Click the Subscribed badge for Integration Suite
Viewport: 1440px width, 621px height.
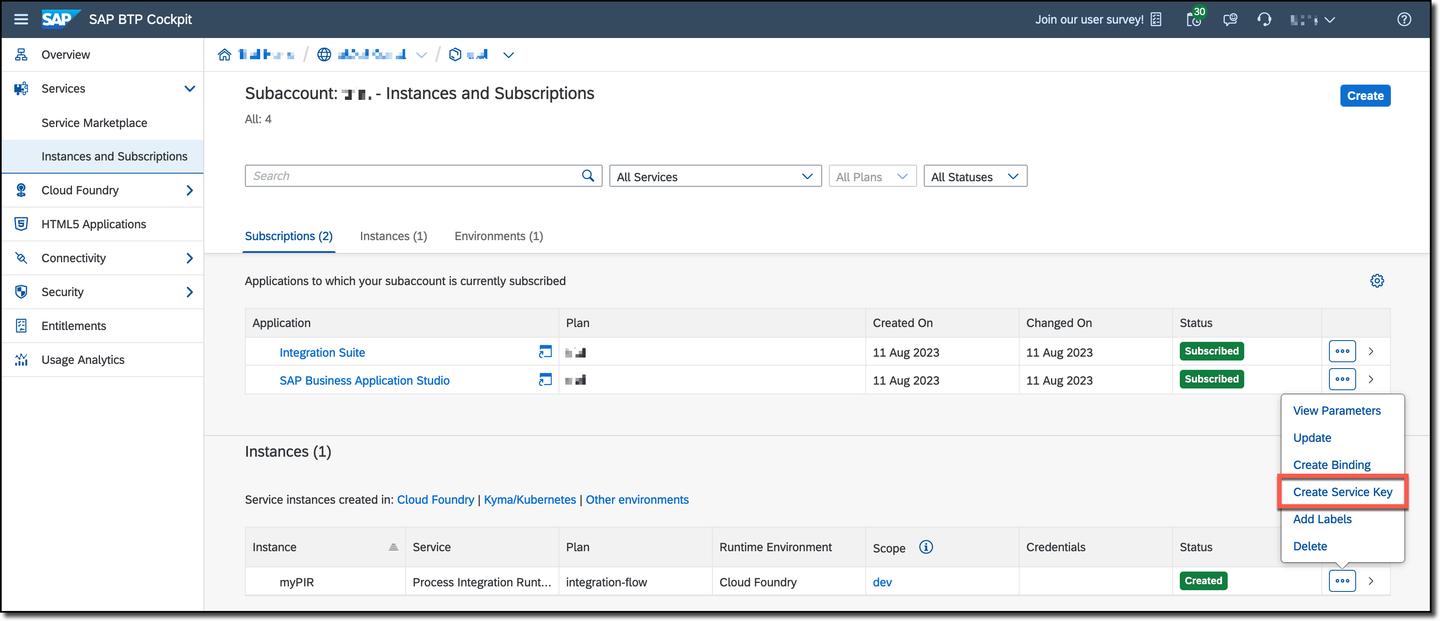tap(1212, 351)
